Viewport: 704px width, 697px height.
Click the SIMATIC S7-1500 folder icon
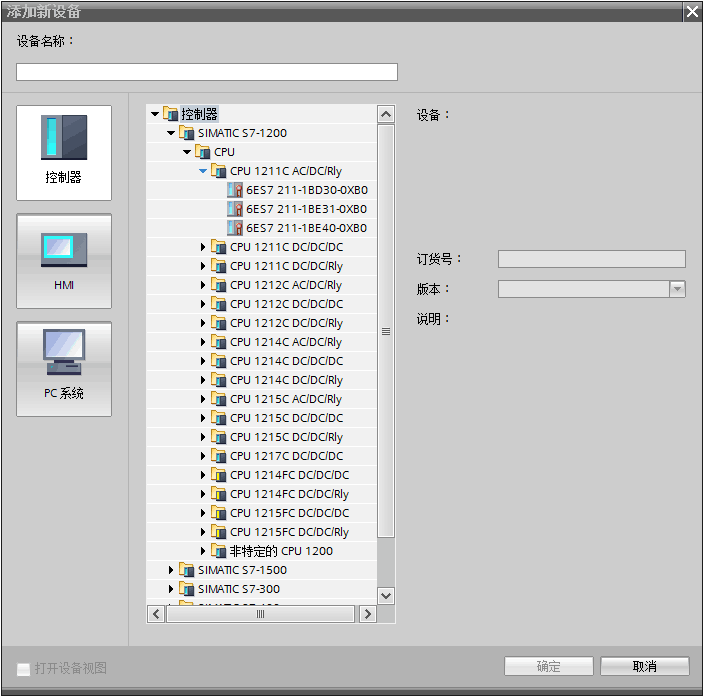(x=187, y=569)
